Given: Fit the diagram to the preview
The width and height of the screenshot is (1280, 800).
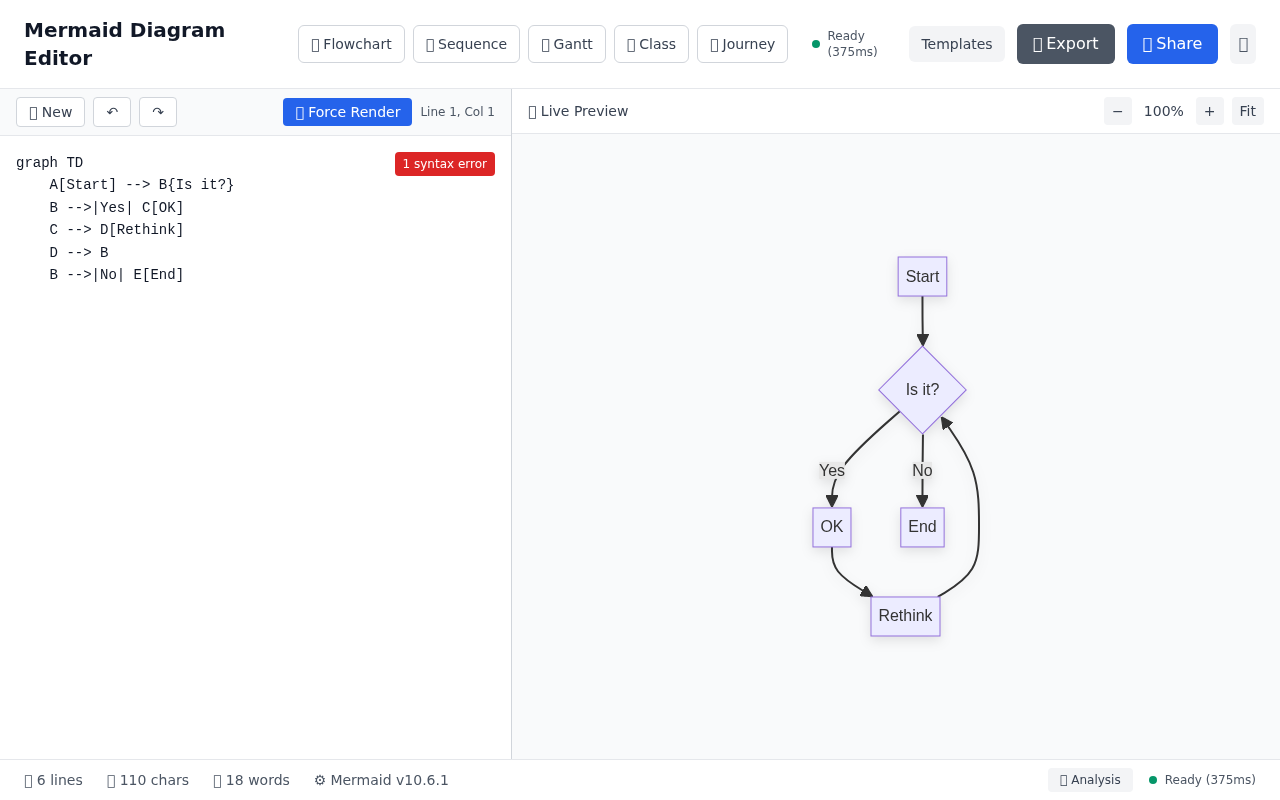Looking at the screenshot, I should point(1247,111).
